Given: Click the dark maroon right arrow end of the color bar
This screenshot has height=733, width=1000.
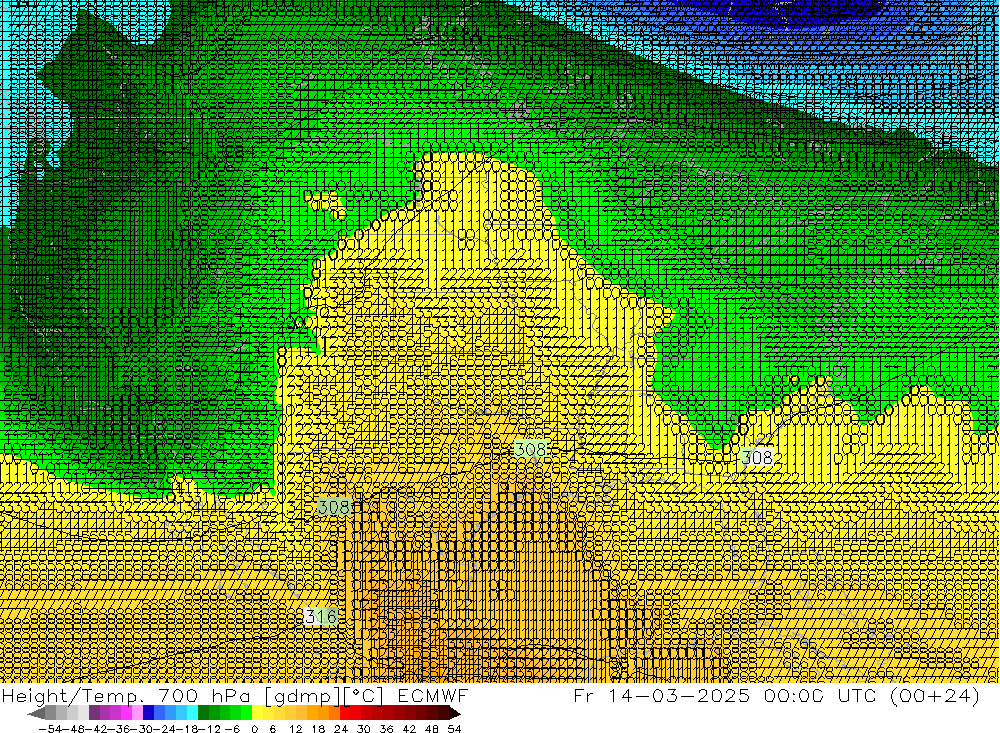Looking at the screenshot, I should click(455, 713).
